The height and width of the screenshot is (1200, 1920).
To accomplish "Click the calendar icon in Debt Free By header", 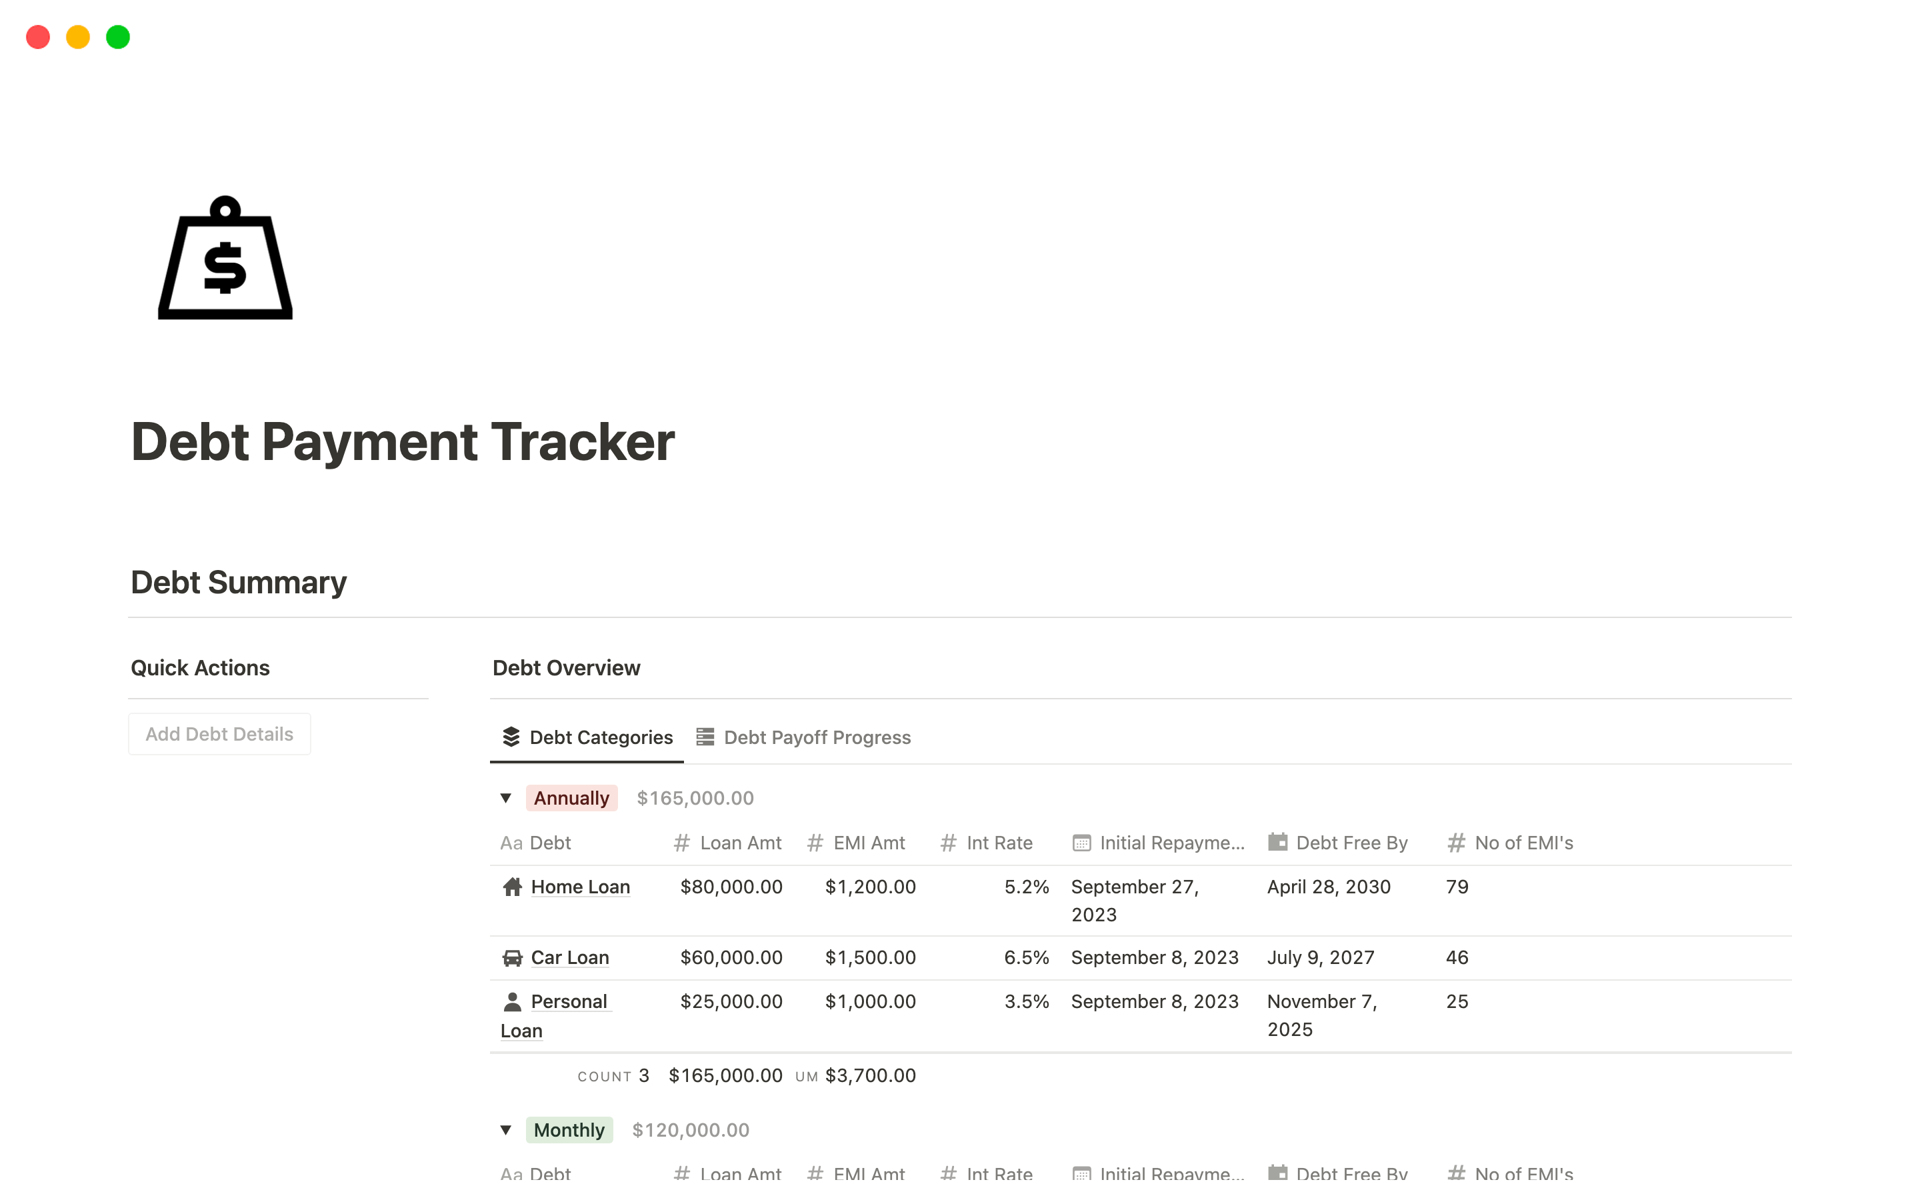I will 1277,842.
